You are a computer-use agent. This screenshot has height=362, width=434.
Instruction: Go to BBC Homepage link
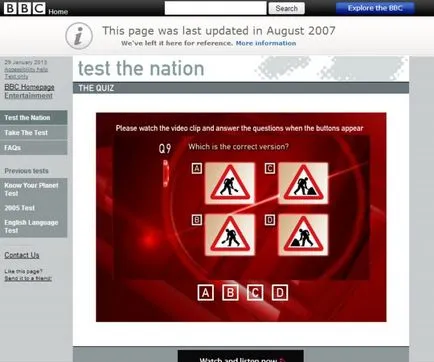click(29, 87)
